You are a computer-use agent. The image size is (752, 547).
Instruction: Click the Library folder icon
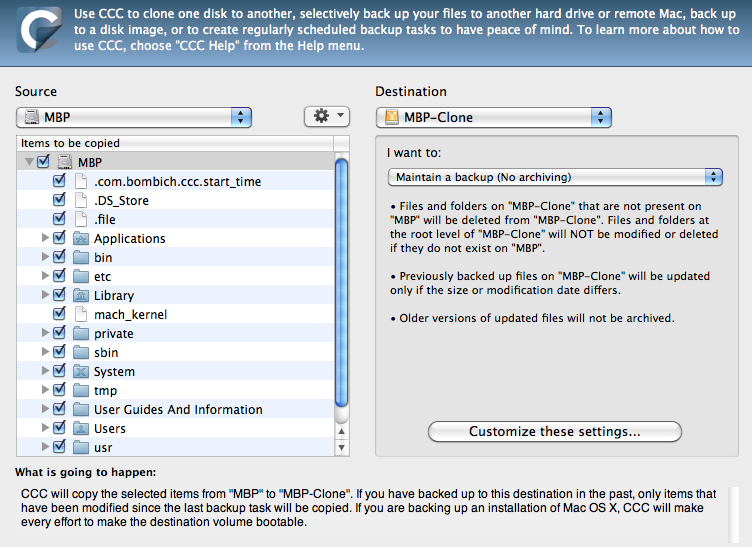pos(81,295)
